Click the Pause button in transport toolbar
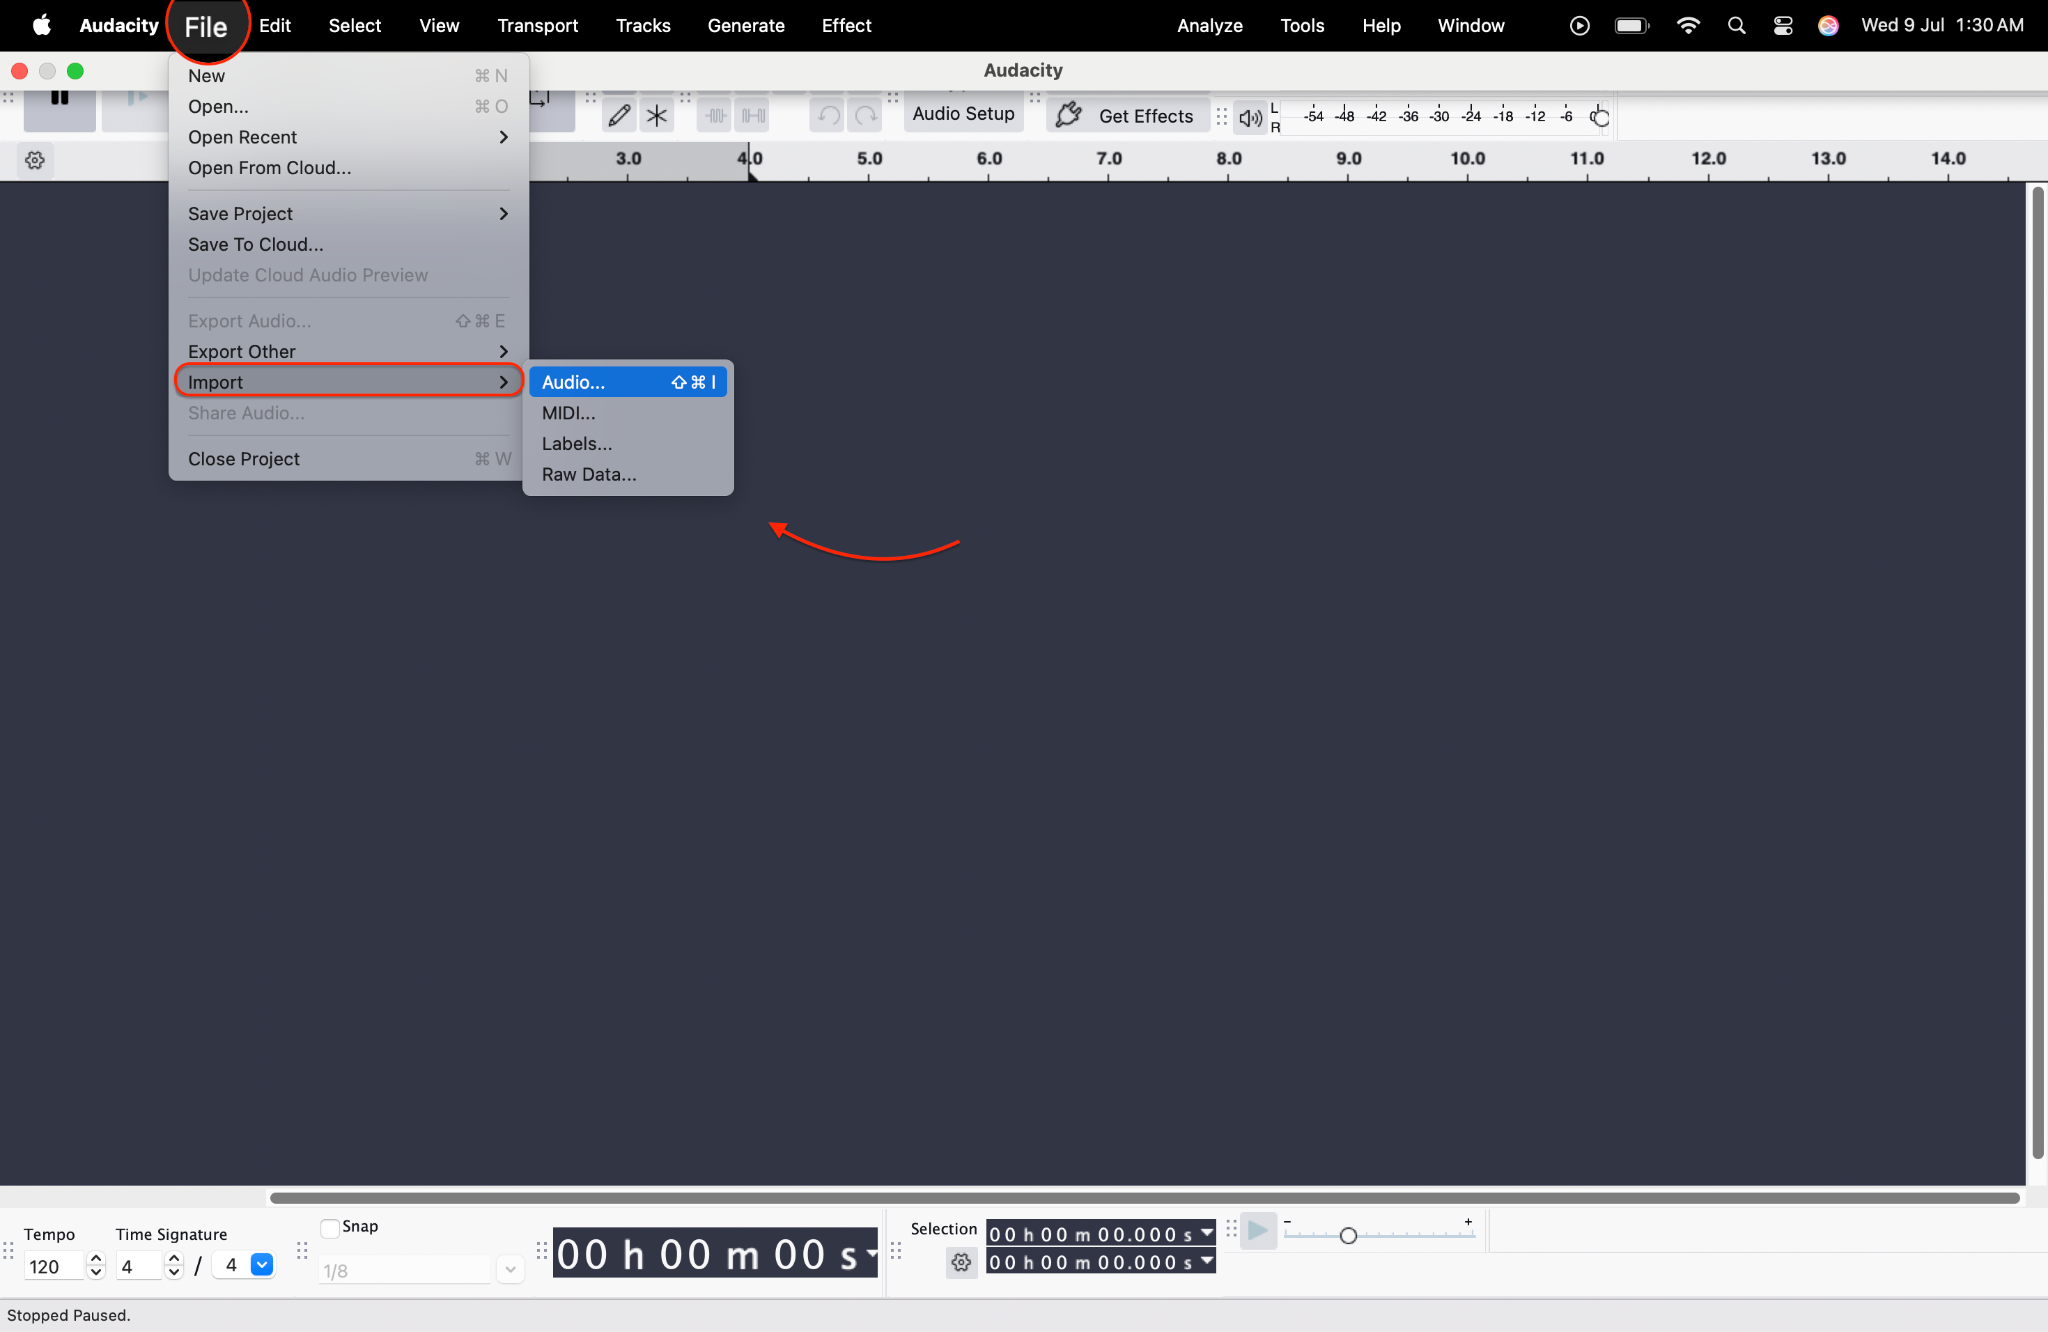The height and width of the screenshot is (1332, 2048). click(60, 108)
